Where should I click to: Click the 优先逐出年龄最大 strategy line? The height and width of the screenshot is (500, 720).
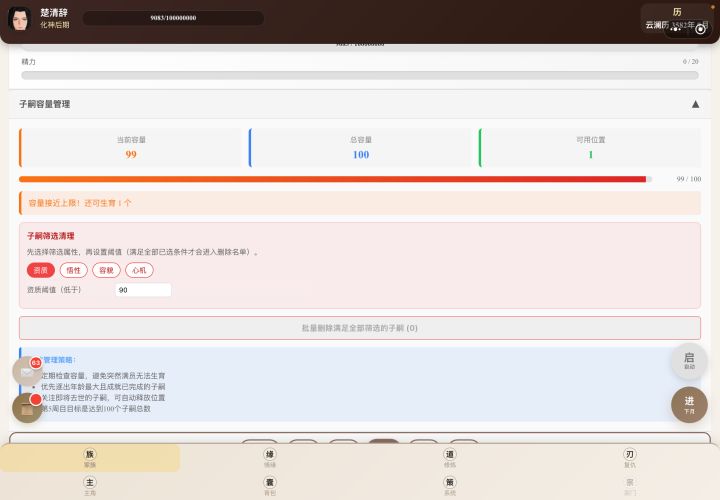[x=103, y=387]
